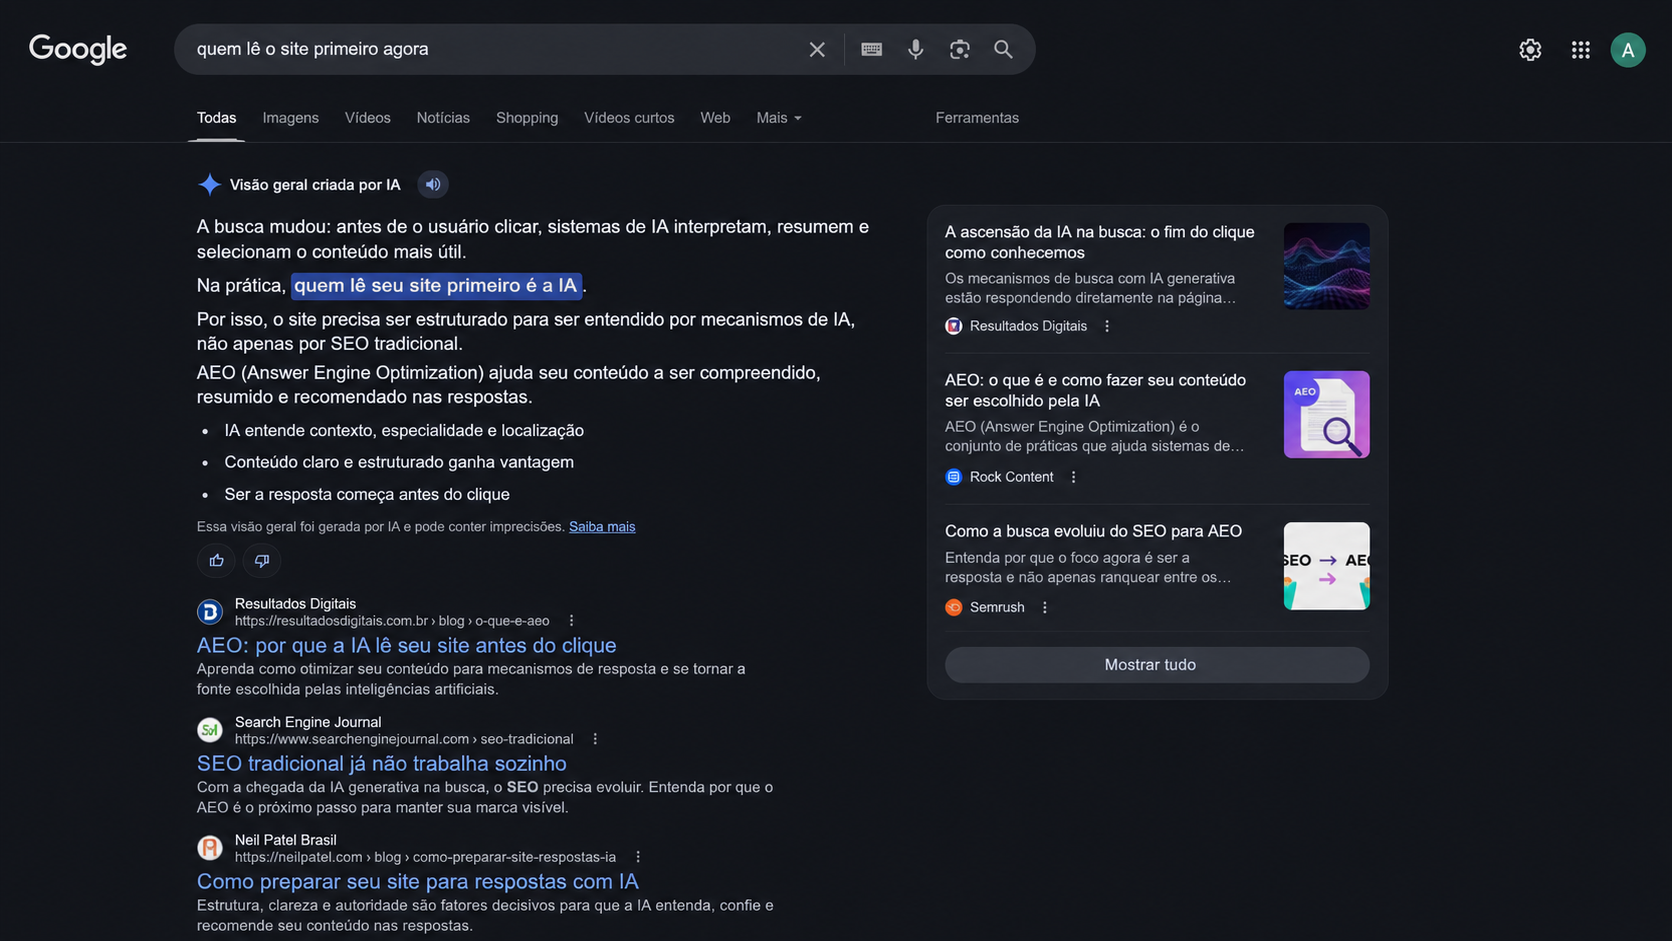Switch to the Vídeos curtos tab
This screenshot has width=1672, height=941.
[629, 118]
